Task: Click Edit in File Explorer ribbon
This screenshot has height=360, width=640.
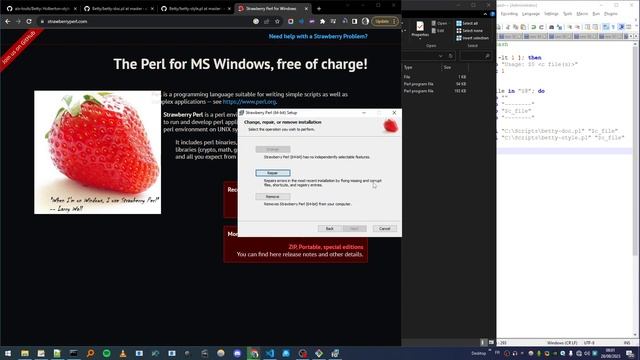Action: click(x=438, y=31)
